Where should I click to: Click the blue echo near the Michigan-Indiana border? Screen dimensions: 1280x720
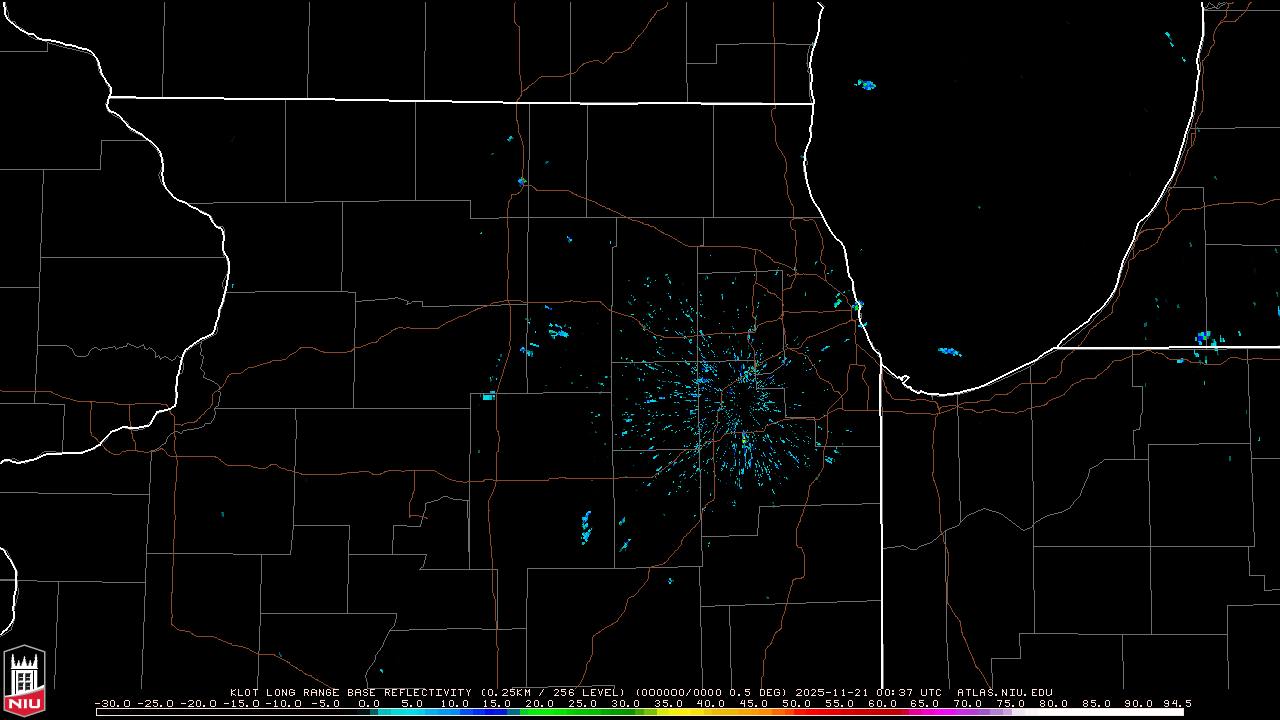point(1204,338)
